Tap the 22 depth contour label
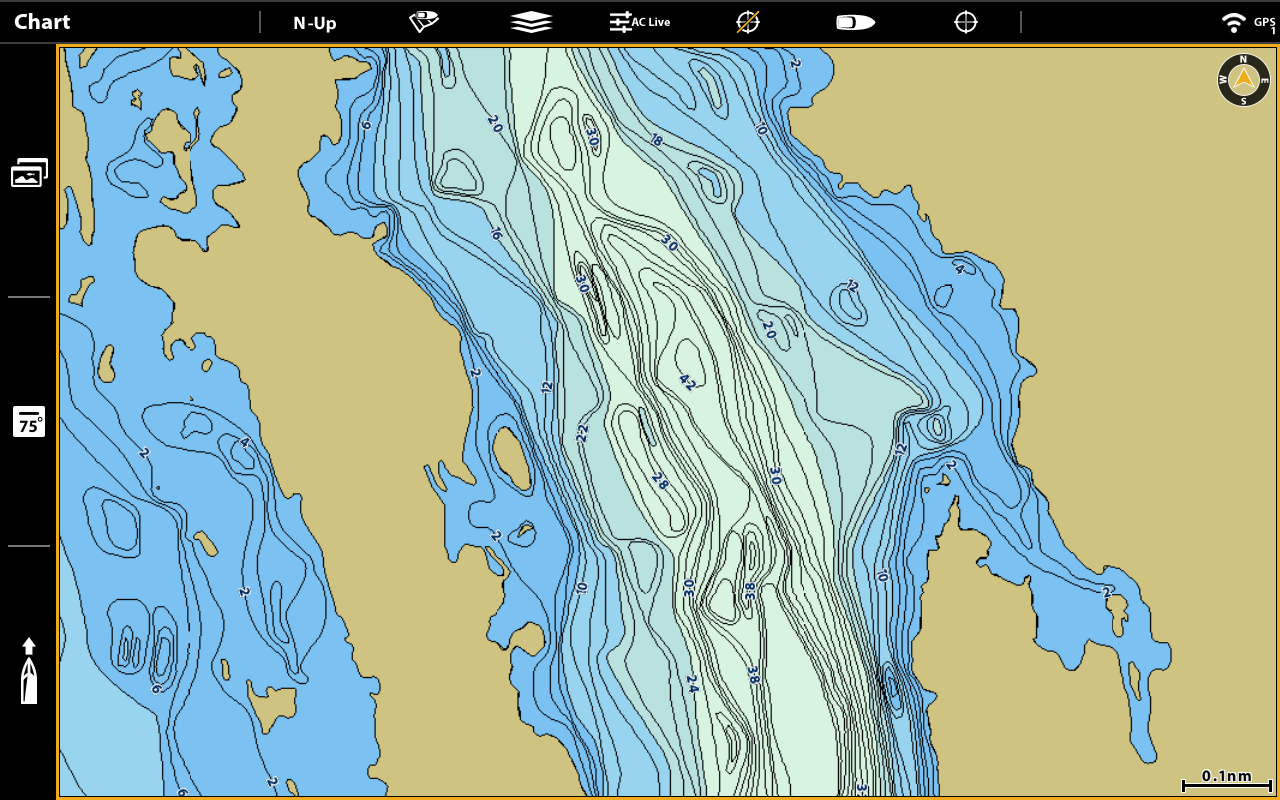The width and height of the screenshot is (1280, 800). click(x=582, y=433)
